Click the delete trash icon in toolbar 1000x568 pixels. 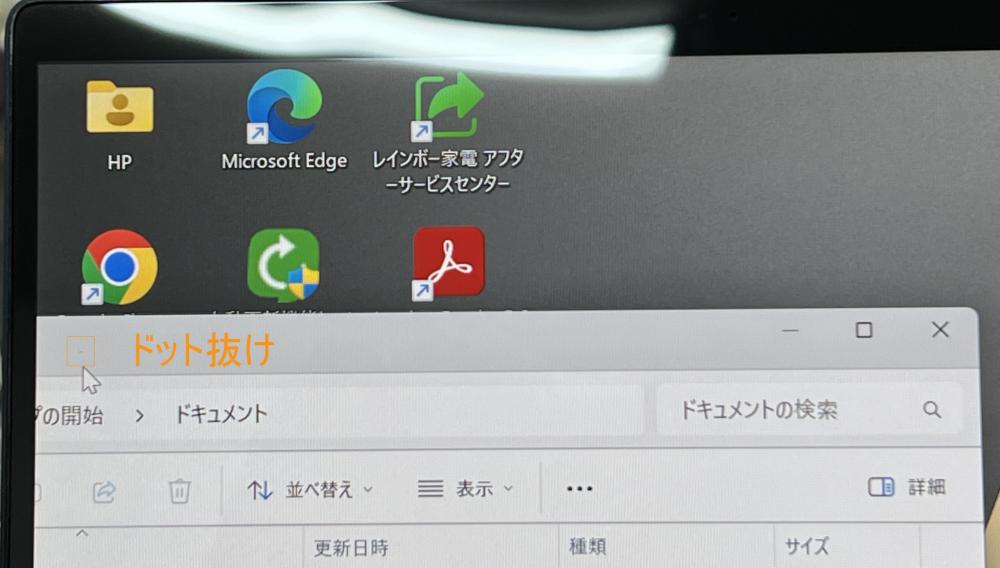(179, 491)
